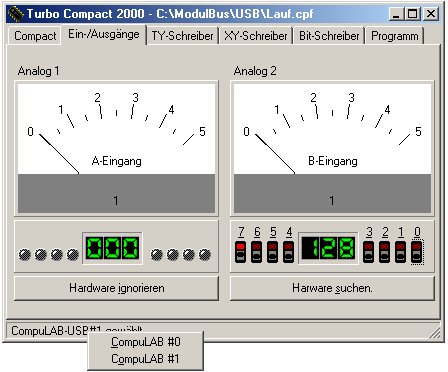The image size is (448, 372).
Task: Choose CompuLAB #1 from popup menu
Action: (x=146, y=359)
